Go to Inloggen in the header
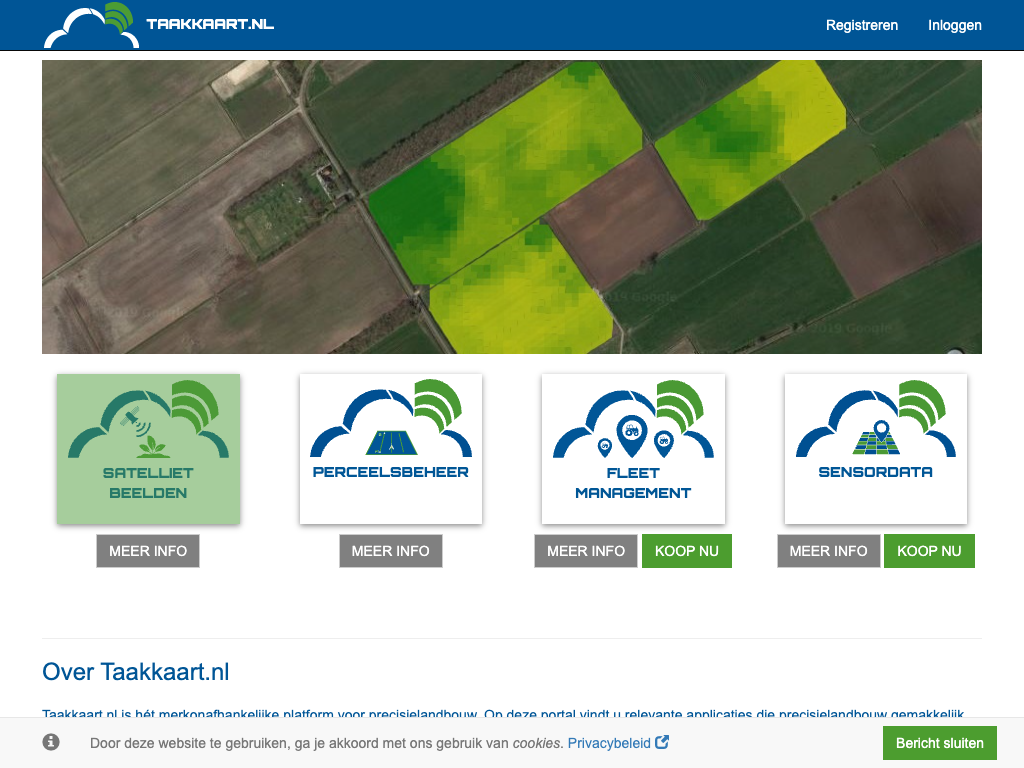Screen dimensions: 1024x768 (x=955, y=25)
